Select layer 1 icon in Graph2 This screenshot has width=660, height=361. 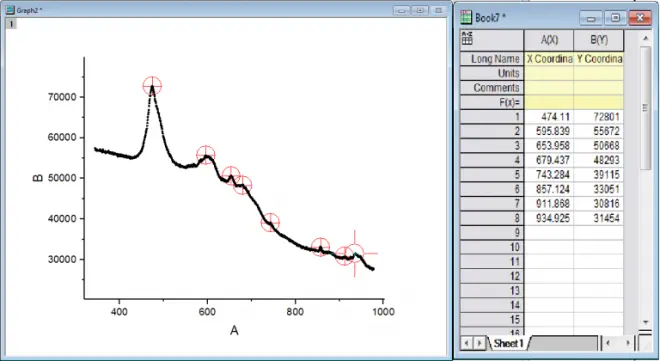pyautogui.click(x=11, y=24)
